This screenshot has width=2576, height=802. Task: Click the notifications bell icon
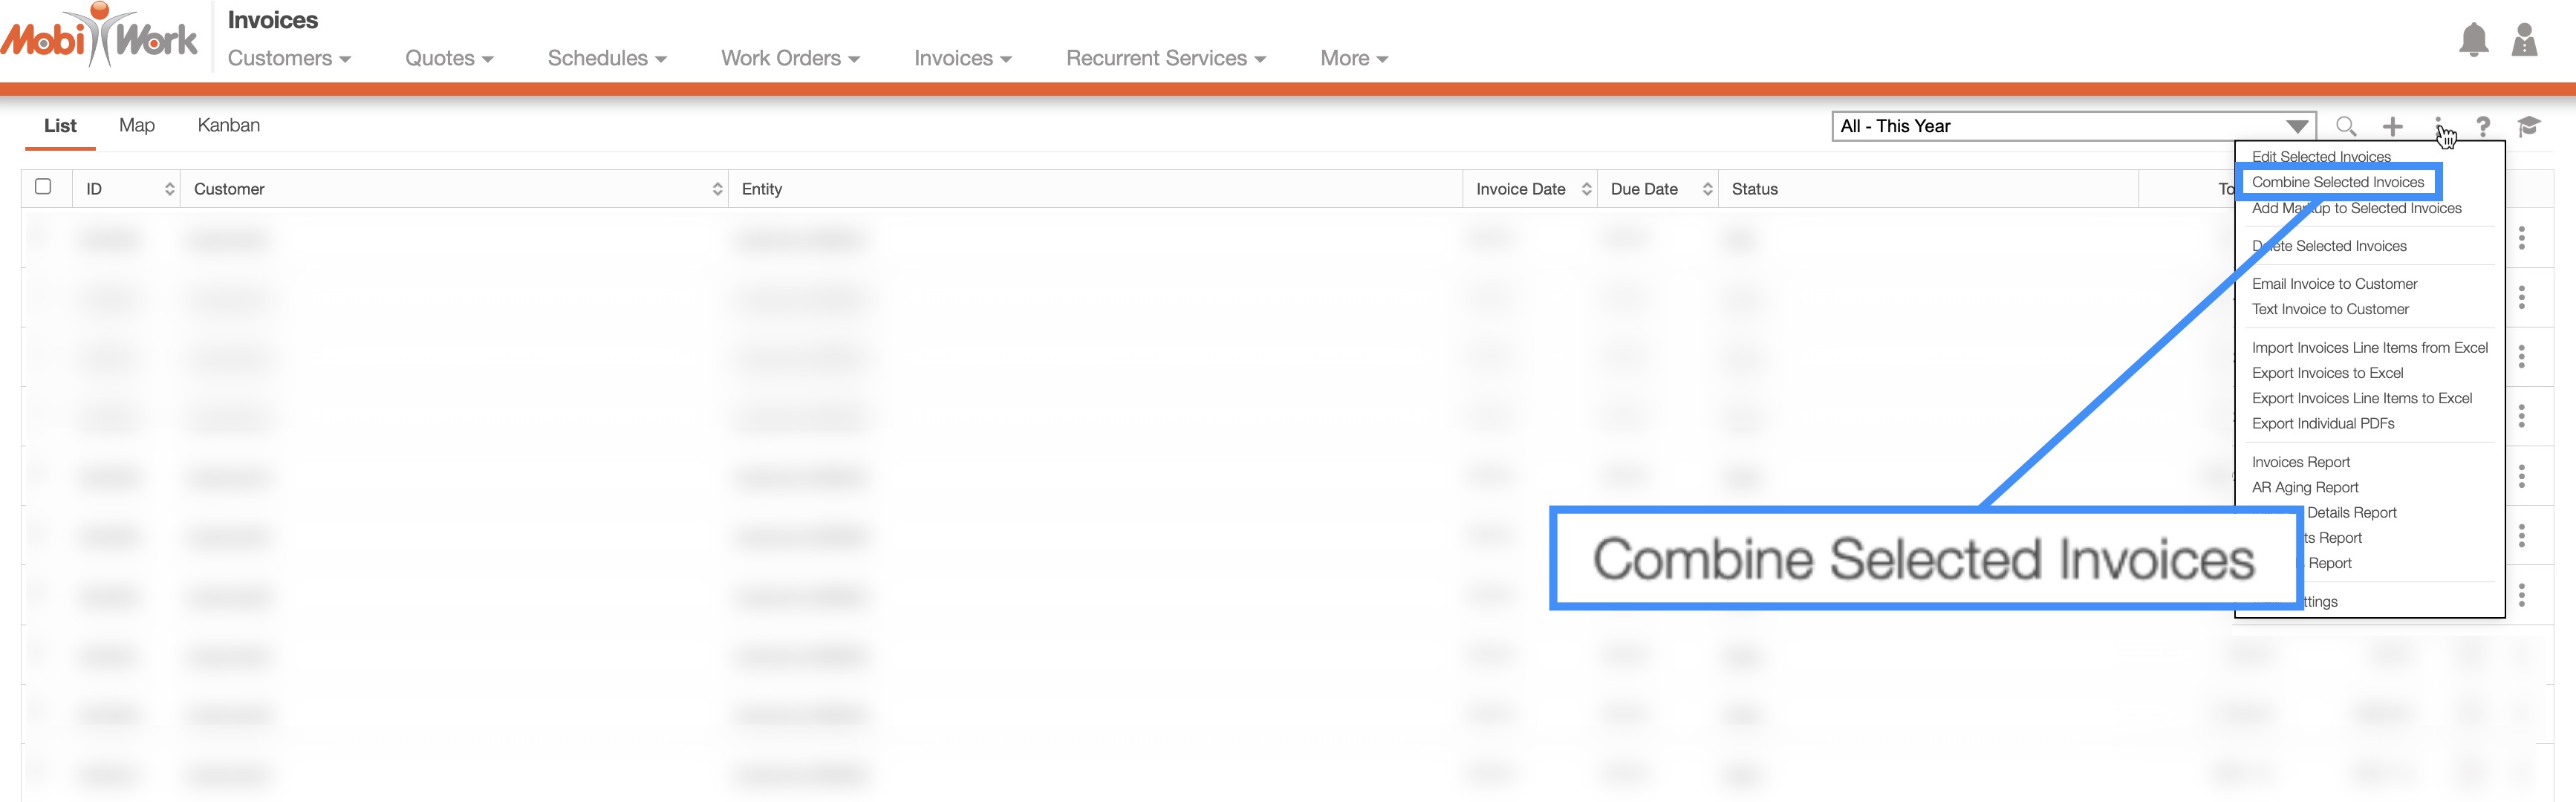tap(2473, 40)
